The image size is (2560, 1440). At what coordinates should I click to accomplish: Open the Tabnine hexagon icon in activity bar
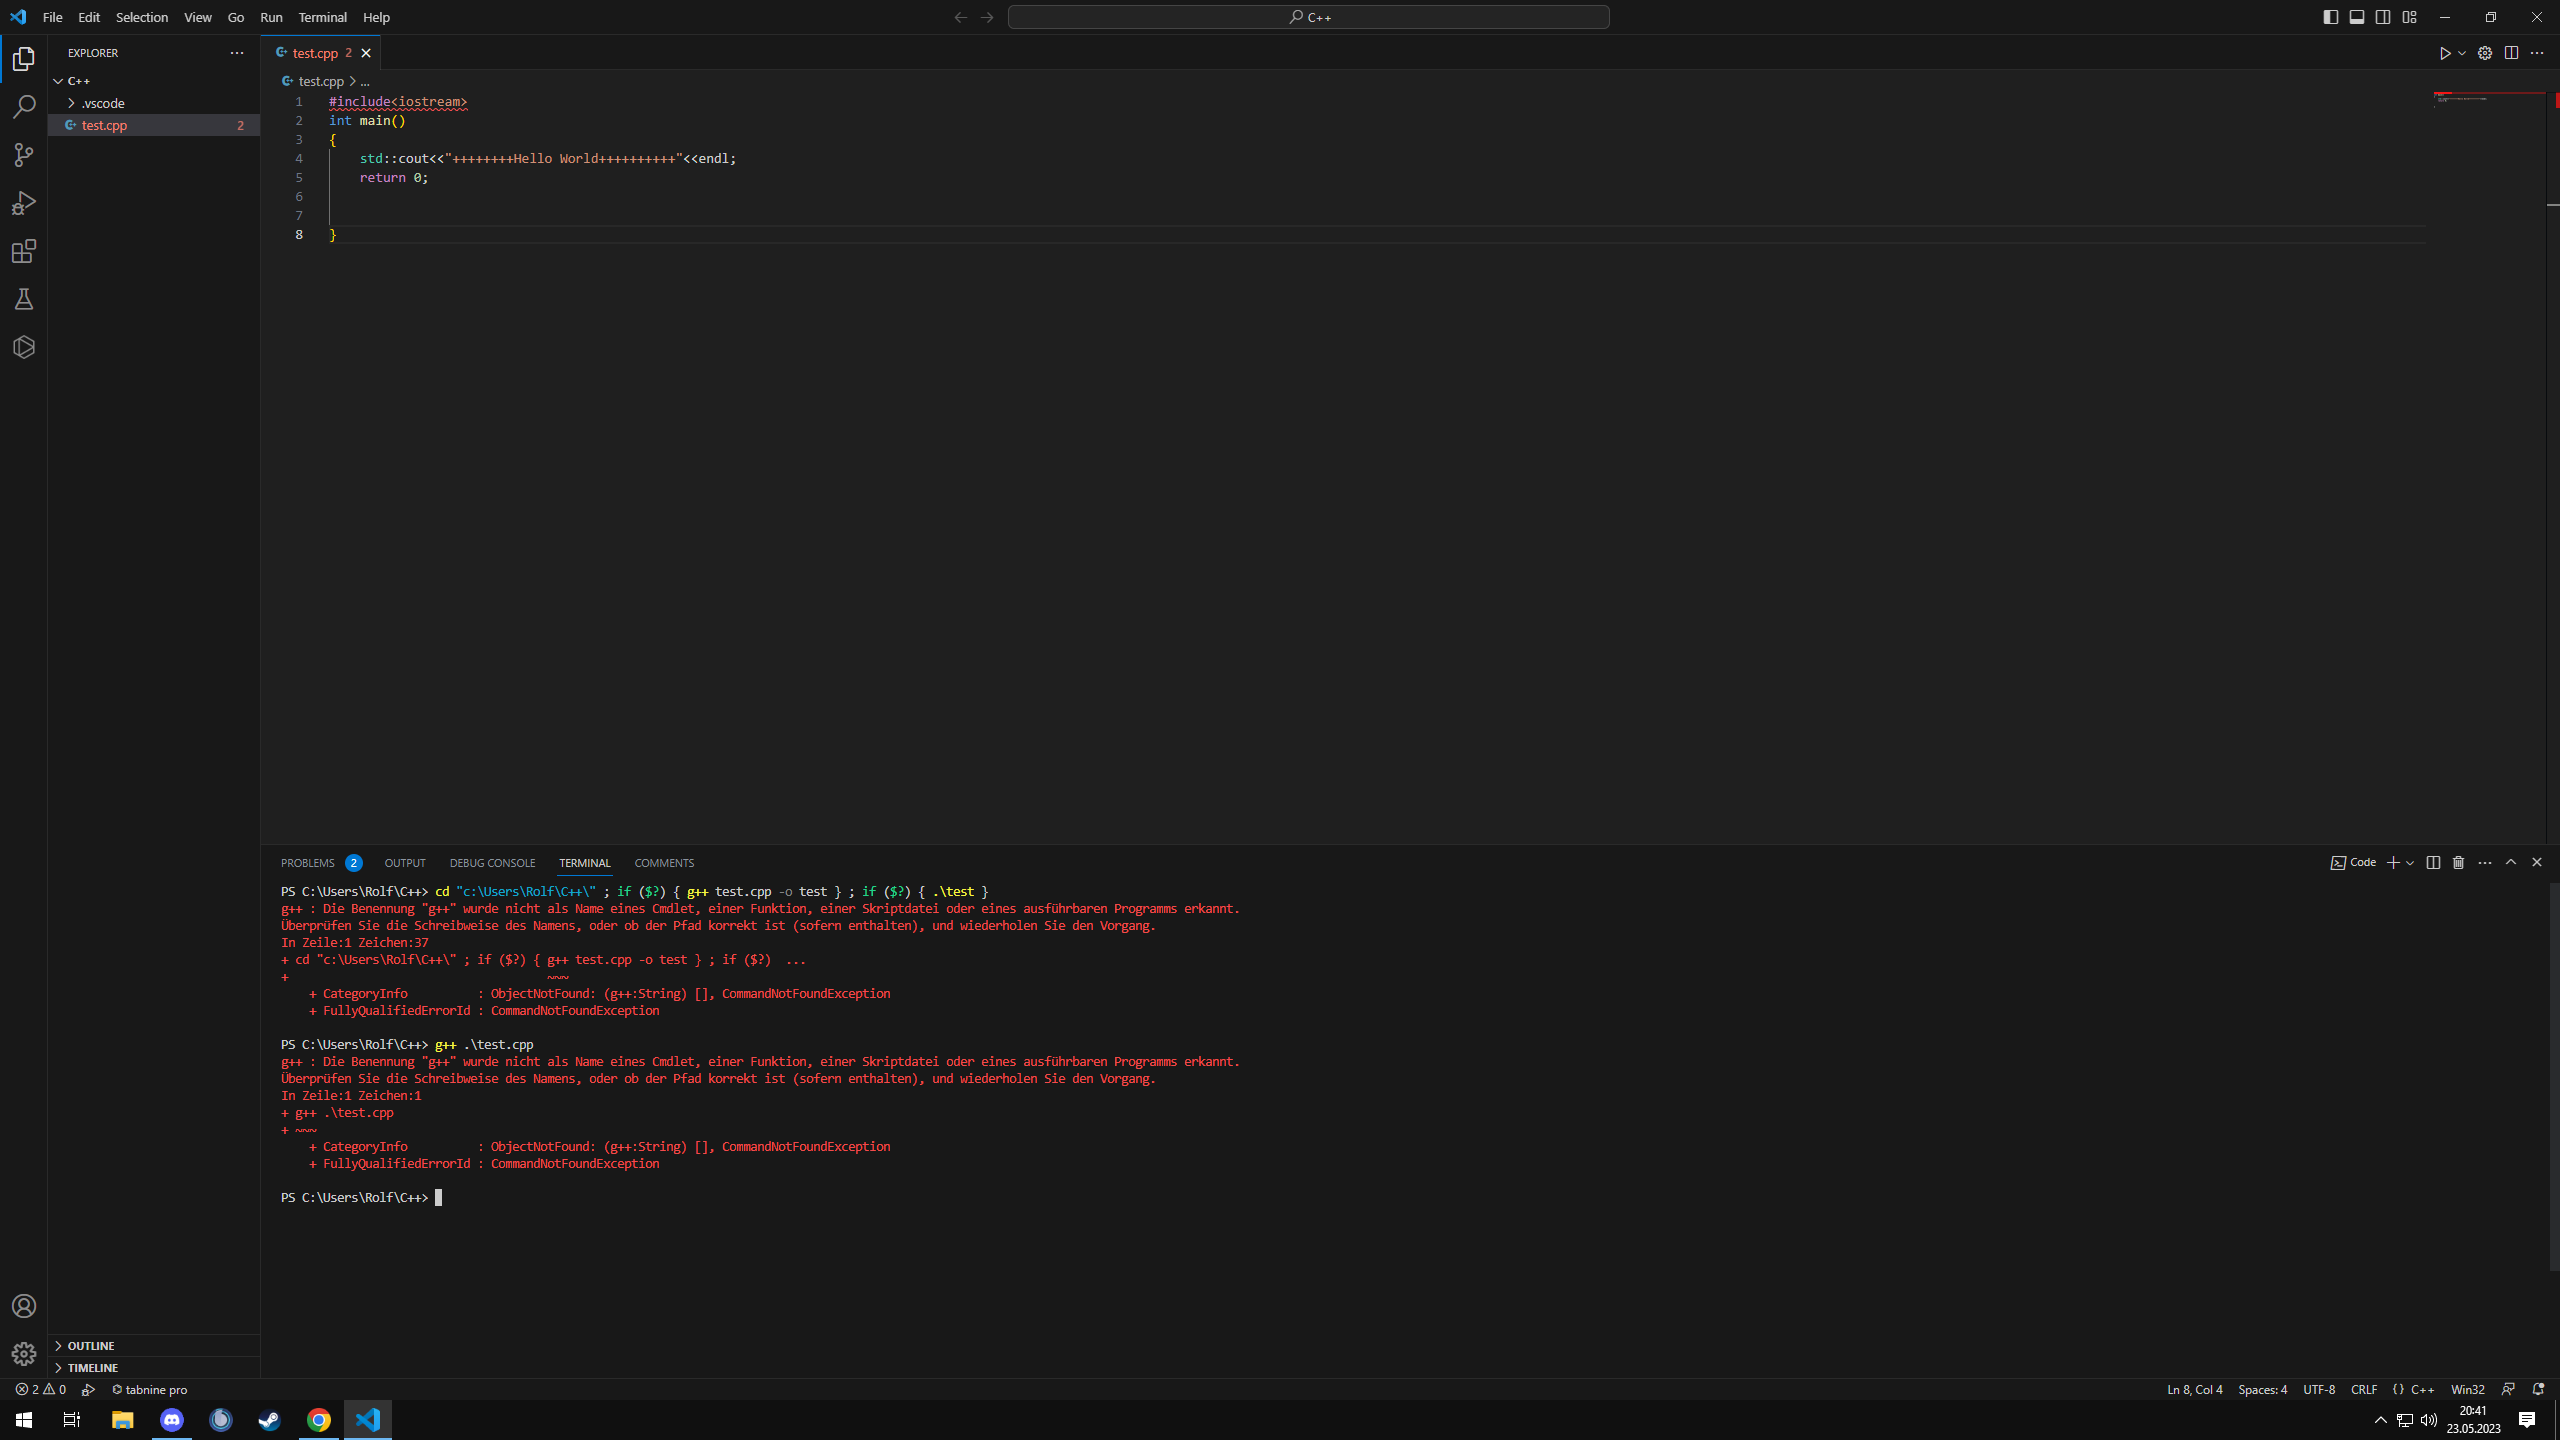[24, 347]
